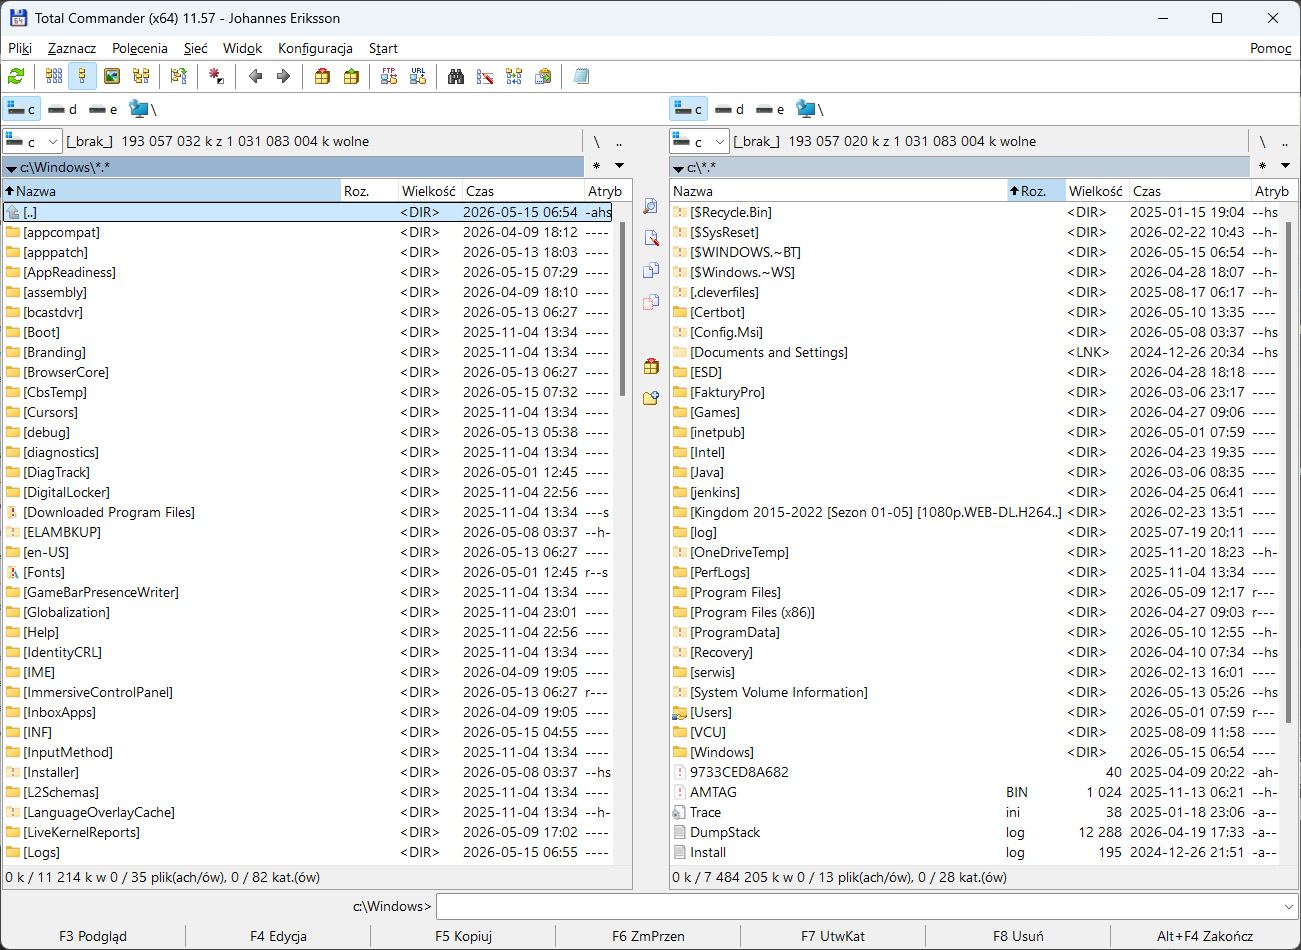The image size is (1301, 950).
Task: Click the F5 Kopiuj button
Action: pyautogui.click(x=464, y=936)
